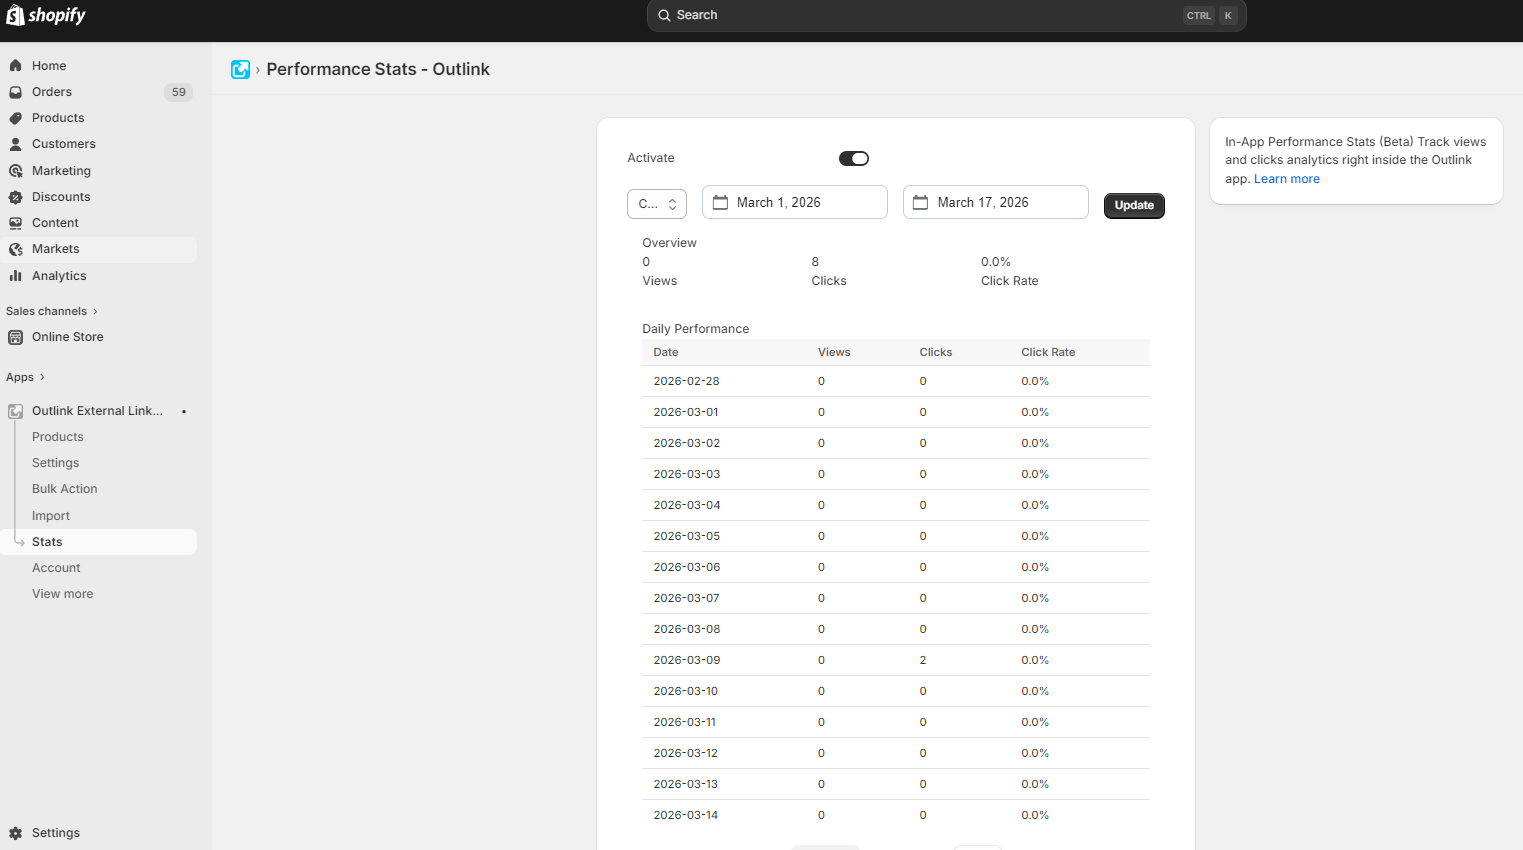Click the Clicks value 2 for 2026-03-09

tap(923, 660)
